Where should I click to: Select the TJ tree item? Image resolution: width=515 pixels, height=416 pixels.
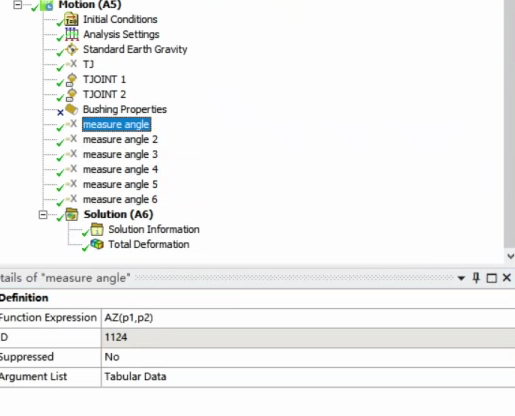(88, 64)
